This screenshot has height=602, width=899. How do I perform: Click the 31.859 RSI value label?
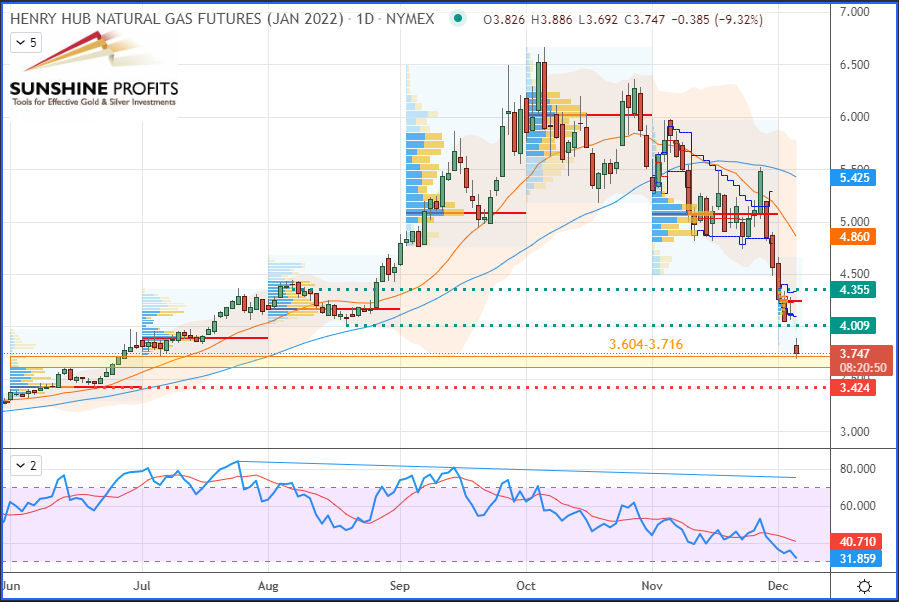coord(857,558)
